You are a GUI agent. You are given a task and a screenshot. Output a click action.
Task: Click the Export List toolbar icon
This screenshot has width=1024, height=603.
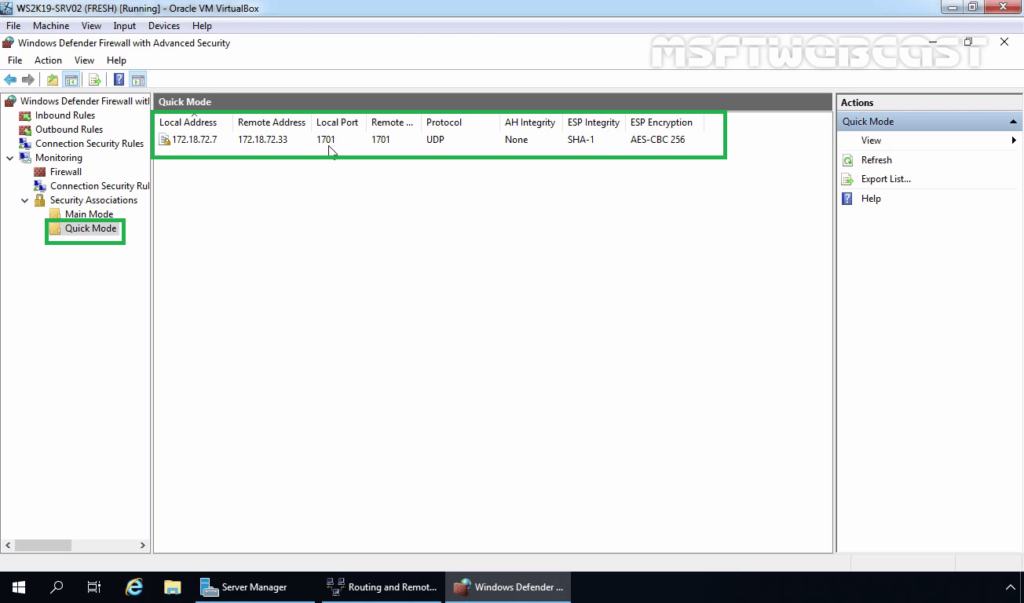pyautogui.click(x=95, y=80)
